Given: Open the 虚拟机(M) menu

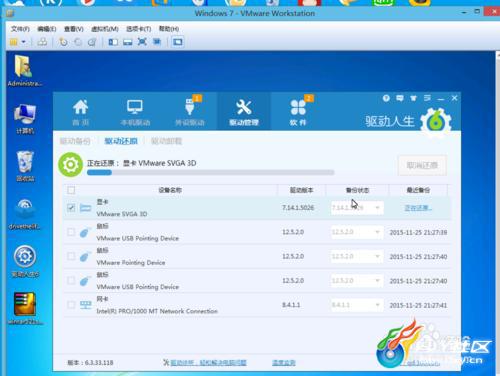Looking at the screenshot, I should coord(105,29).
